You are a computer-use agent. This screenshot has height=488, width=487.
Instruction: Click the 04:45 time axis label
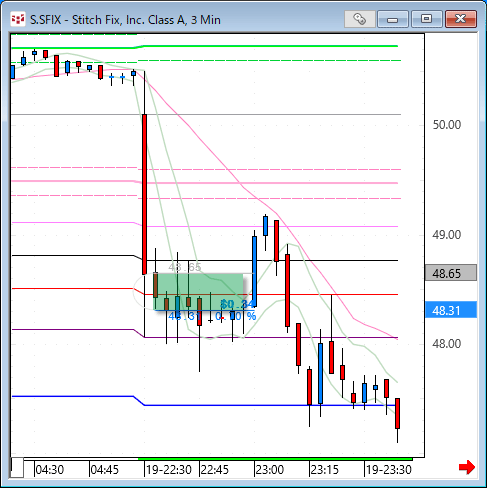[x=104, y=470]
